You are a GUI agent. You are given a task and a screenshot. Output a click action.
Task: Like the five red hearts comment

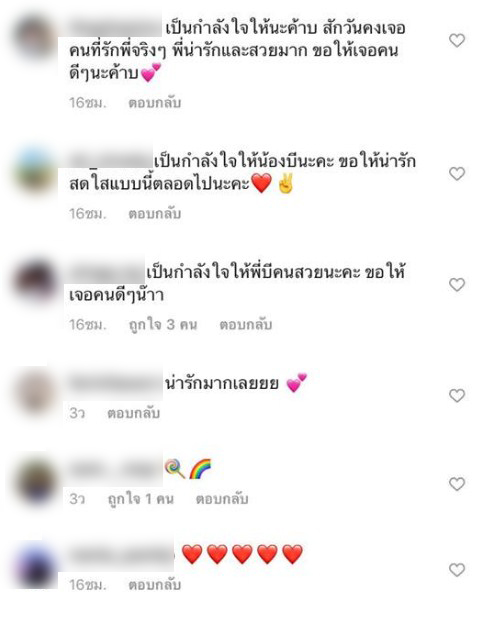pos(457,570)
